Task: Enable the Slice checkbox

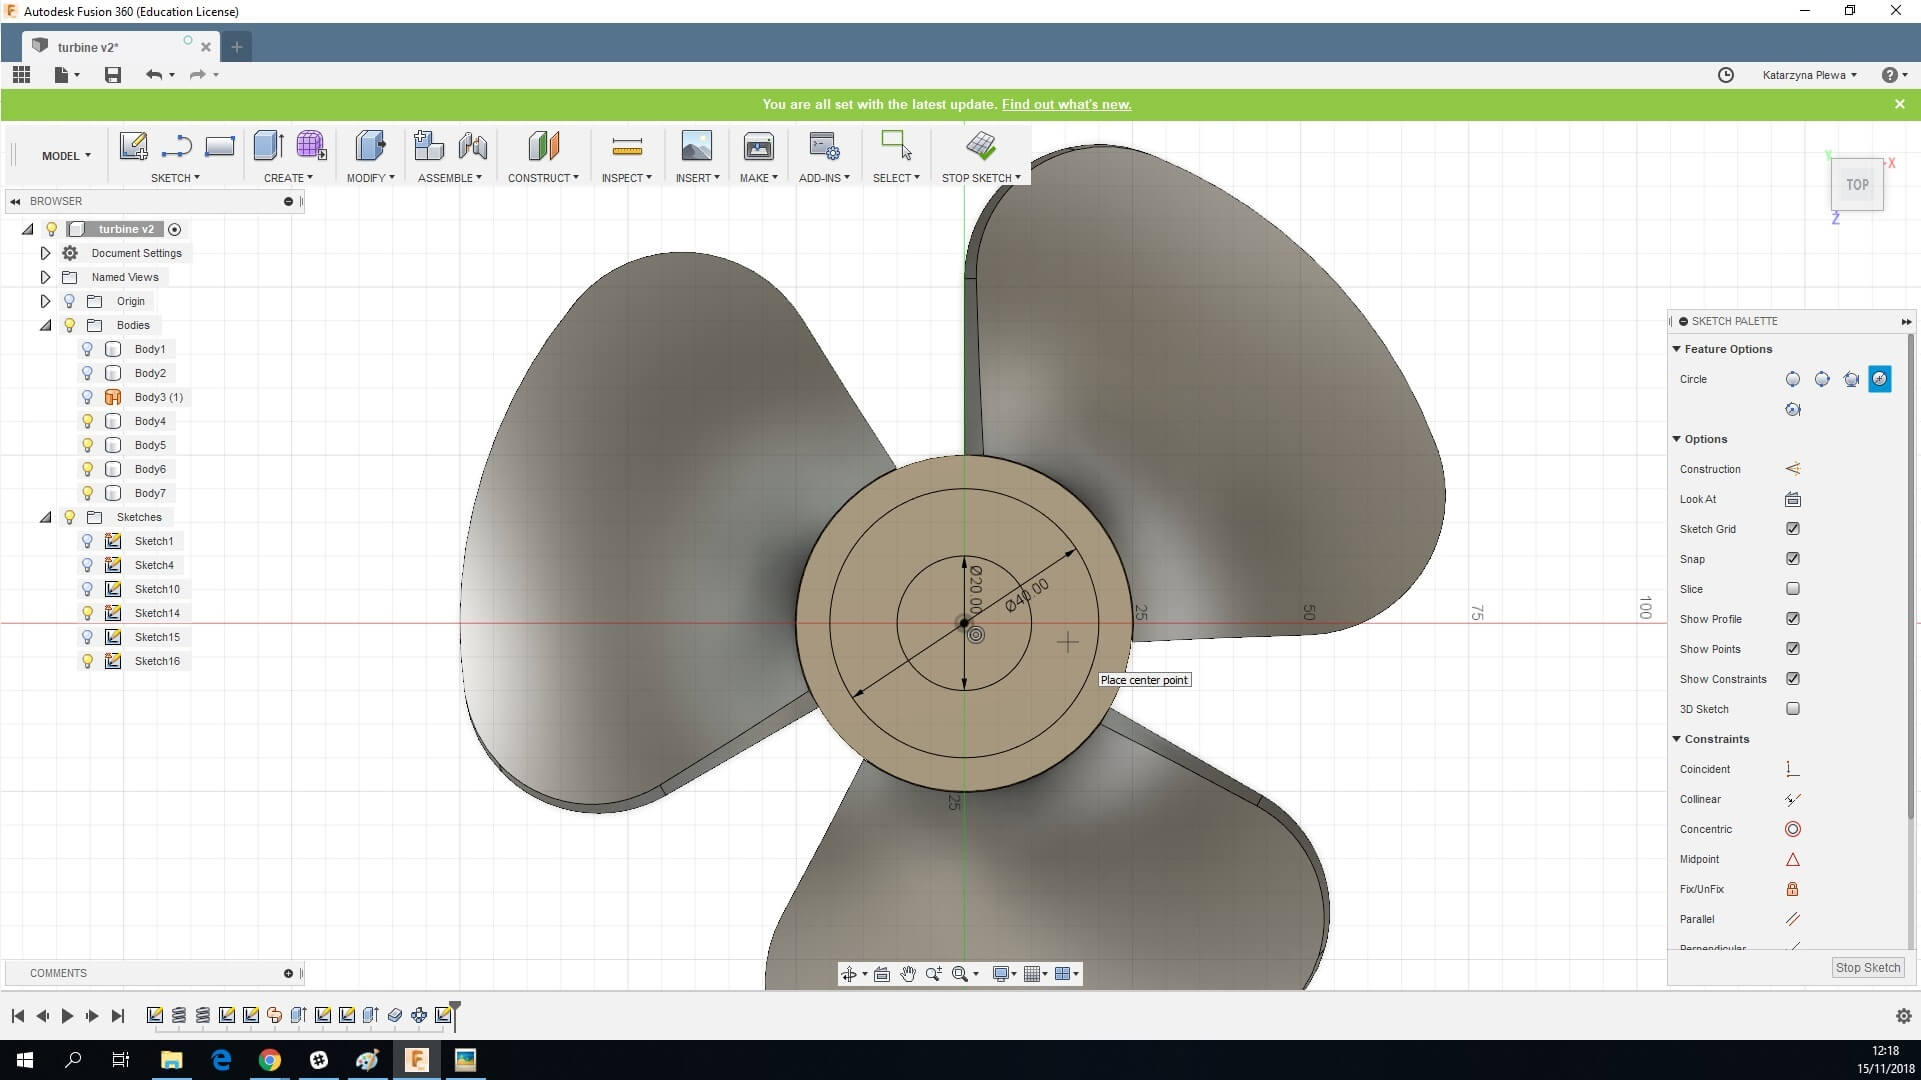Action: 1792,589
